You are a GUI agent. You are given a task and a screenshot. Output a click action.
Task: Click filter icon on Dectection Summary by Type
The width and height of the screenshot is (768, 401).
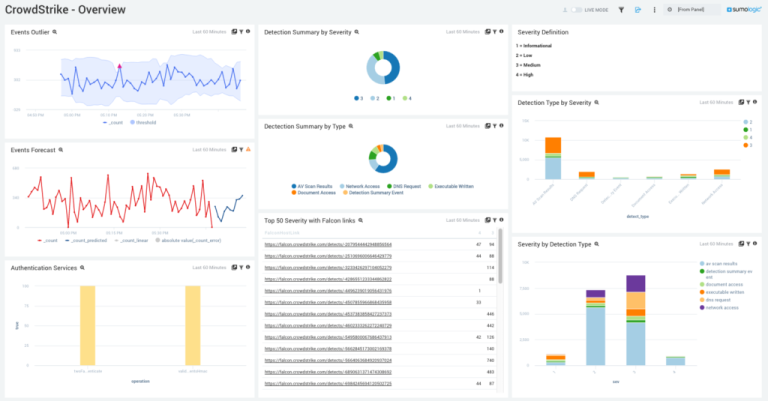coord(495,126)
